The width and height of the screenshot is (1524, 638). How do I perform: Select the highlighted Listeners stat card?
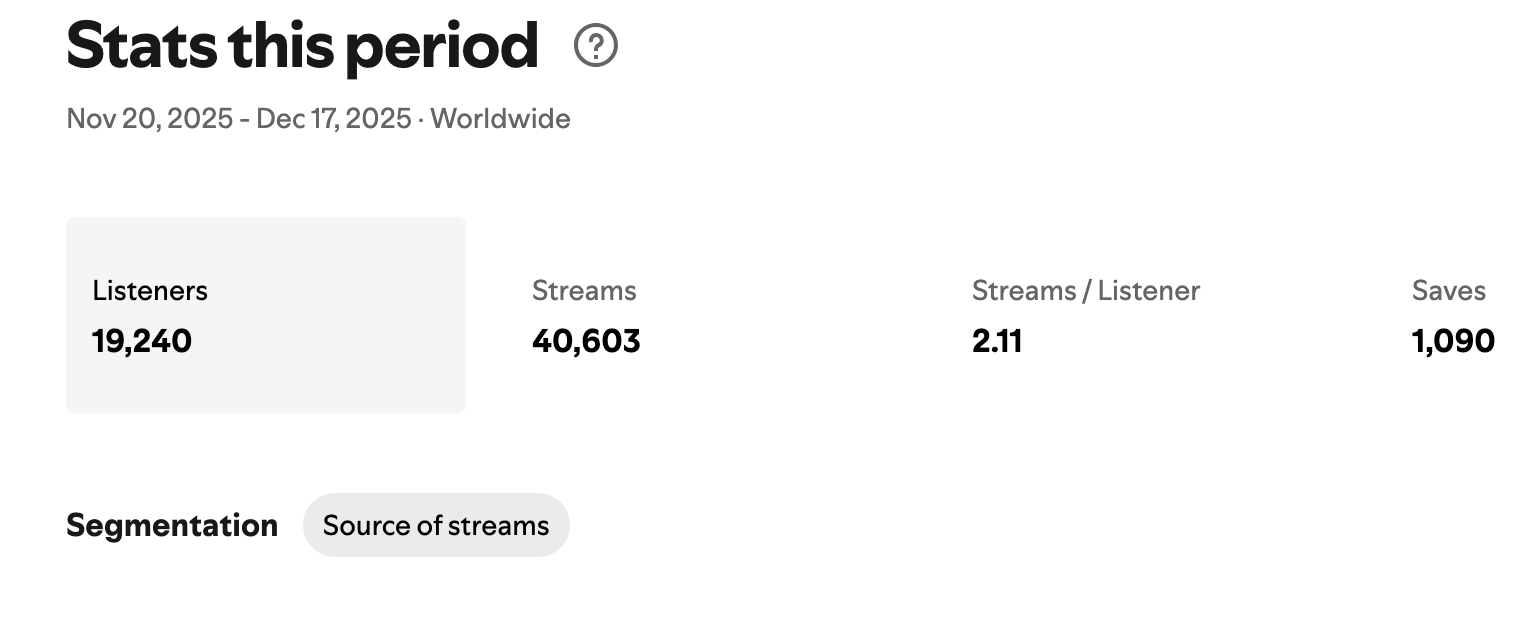click(265, 314)
